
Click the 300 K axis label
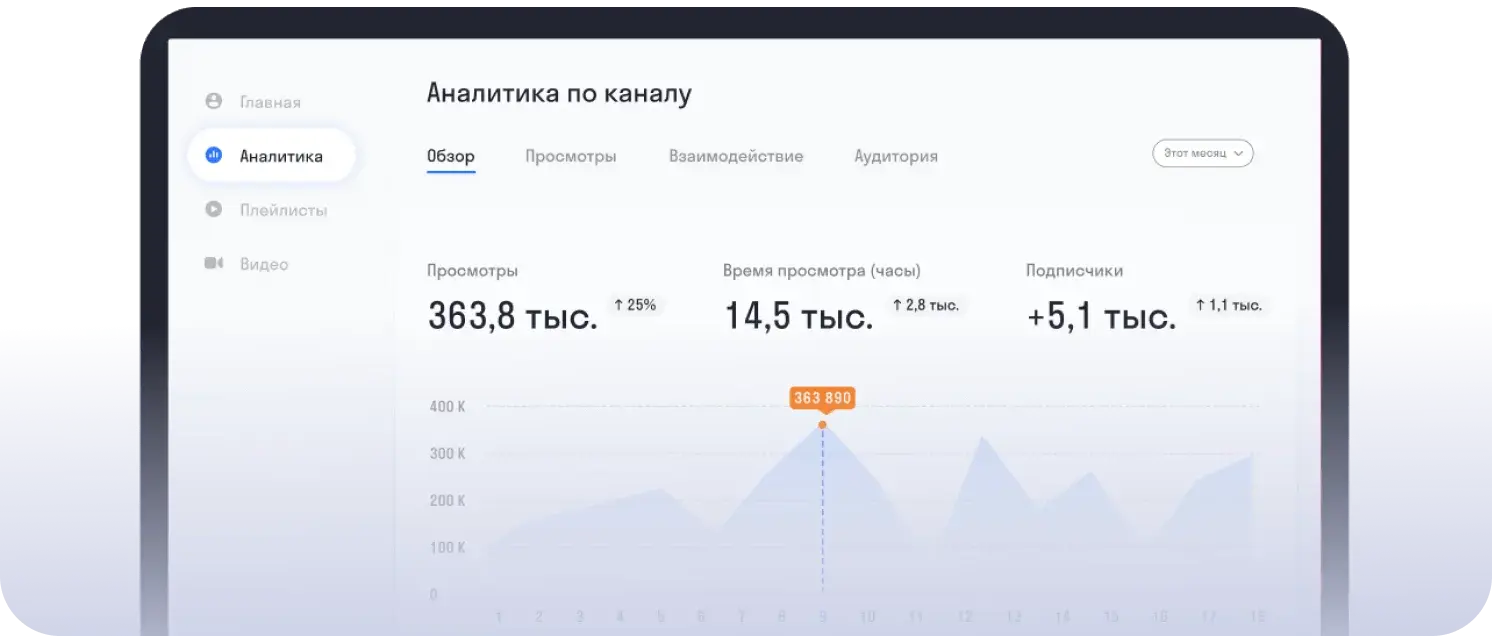click(448, 454)
